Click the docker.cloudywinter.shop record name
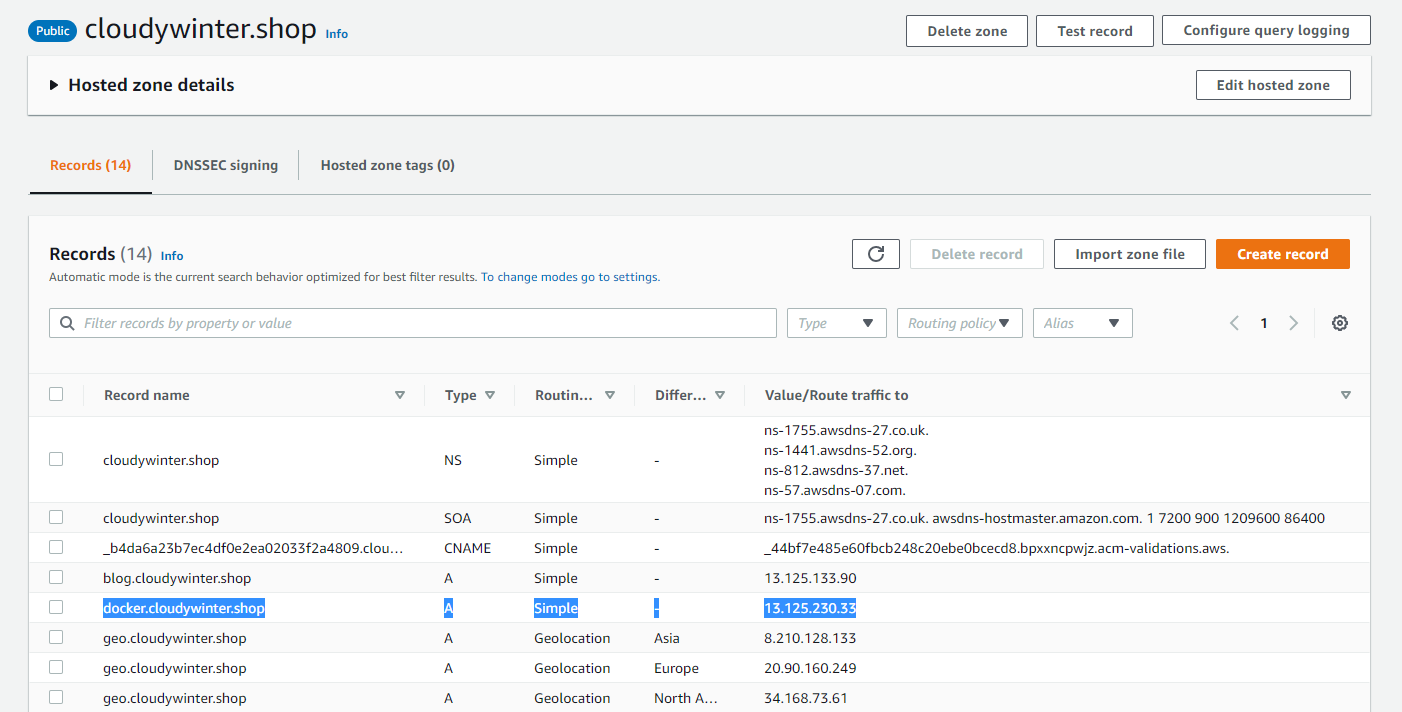Screen dimensions: 1402x712 coord(184,608)
